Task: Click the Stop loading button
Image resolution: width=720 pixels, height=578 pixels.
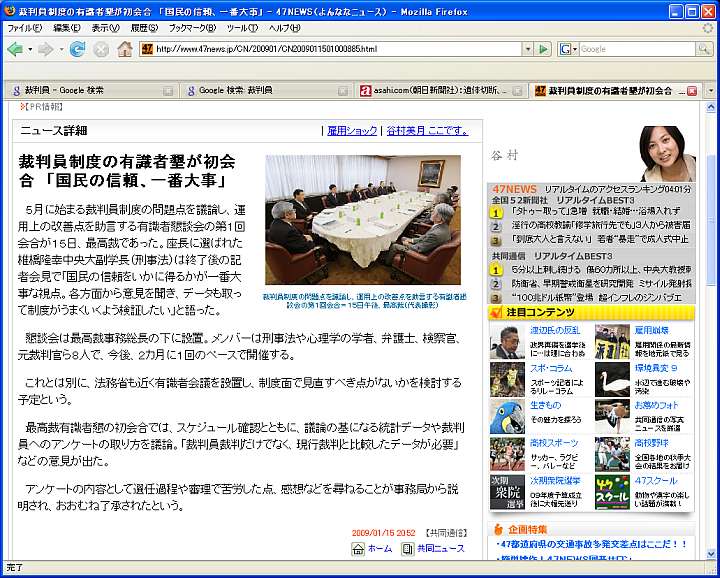Action: [x=101, y=49]
